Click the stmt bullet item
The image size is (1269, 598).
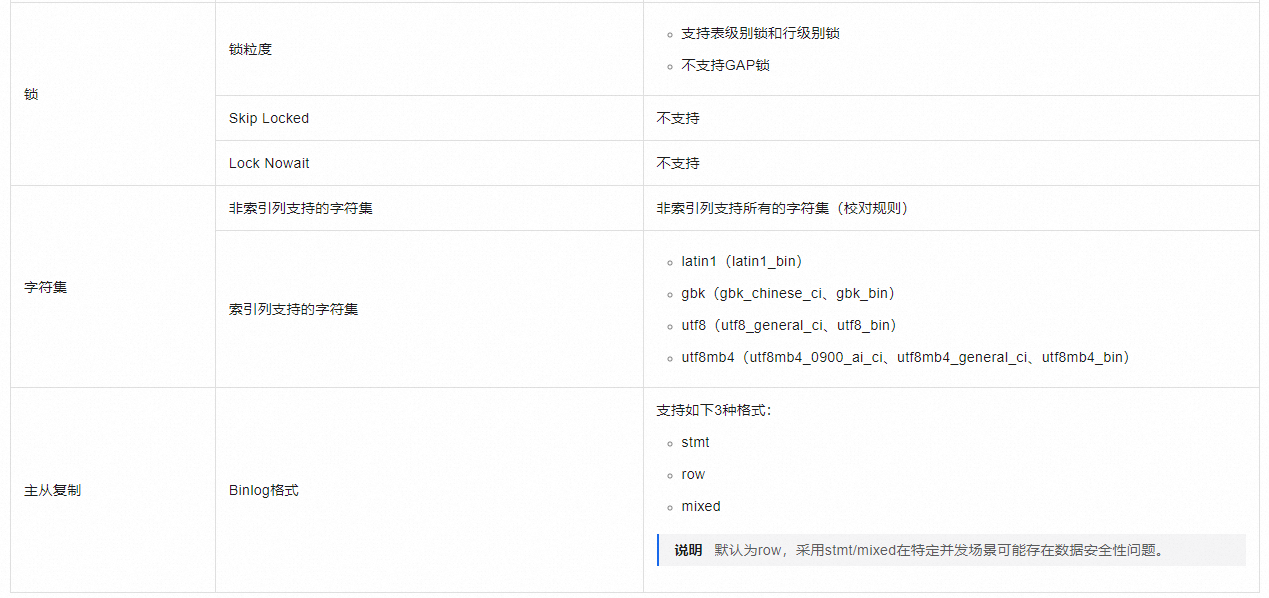695,442
